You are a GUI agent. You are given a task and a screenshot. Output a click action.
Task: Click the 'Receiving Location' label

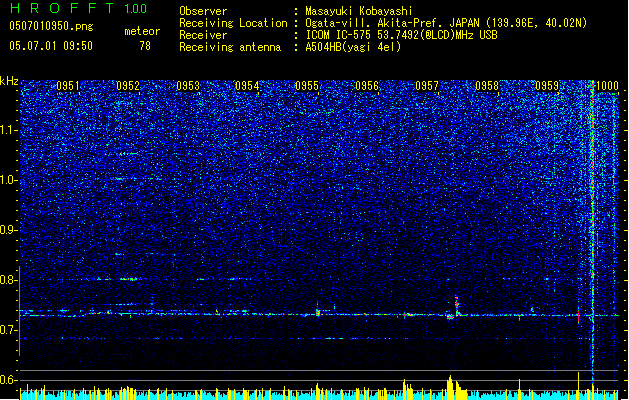pos(233,23)
